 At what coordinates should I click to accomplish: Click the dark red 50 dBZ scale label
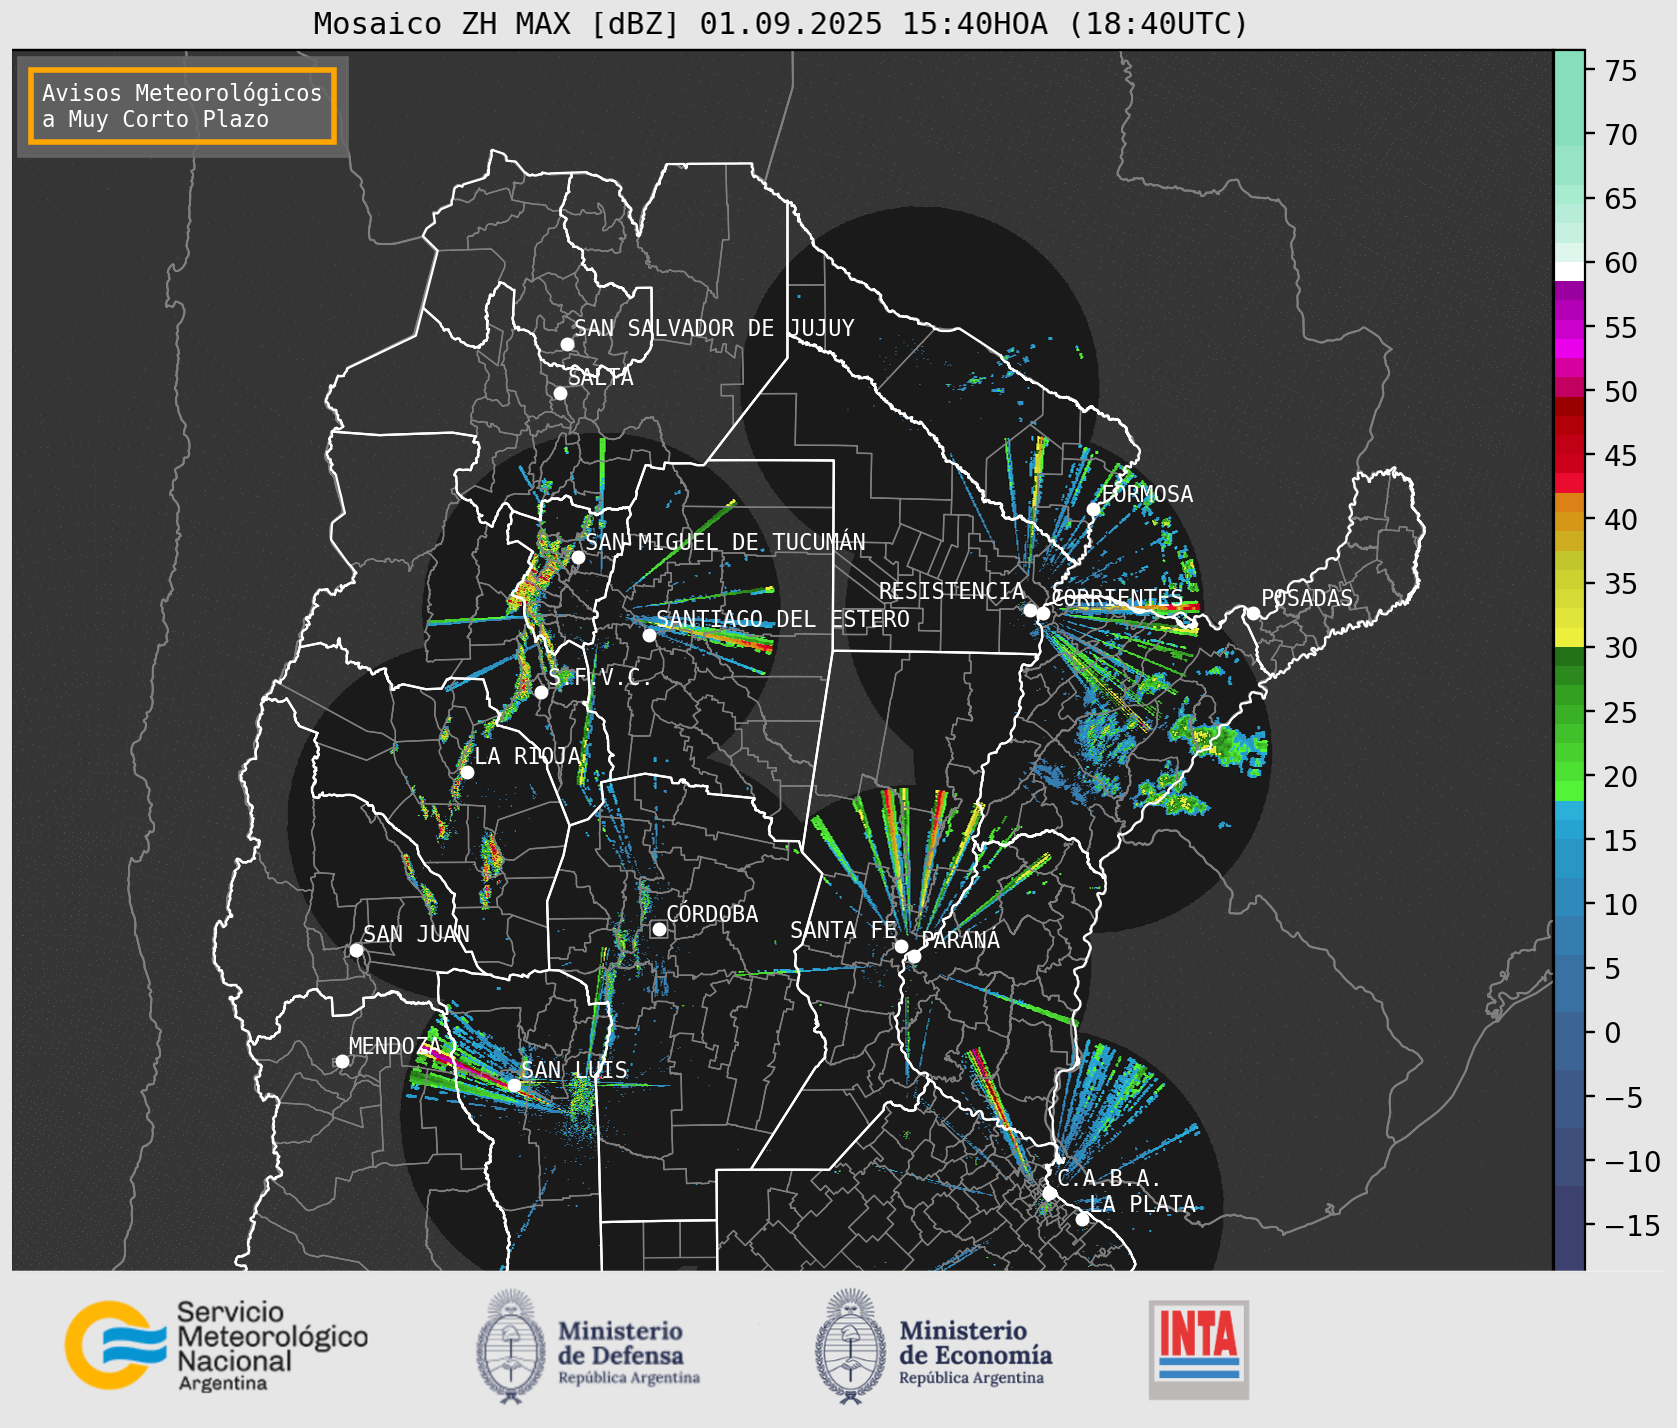pyautogui.click(x=1621, y=391)
